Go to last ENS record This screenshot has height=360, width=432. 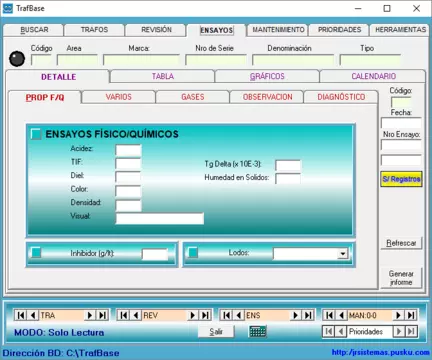pos(308,315)
